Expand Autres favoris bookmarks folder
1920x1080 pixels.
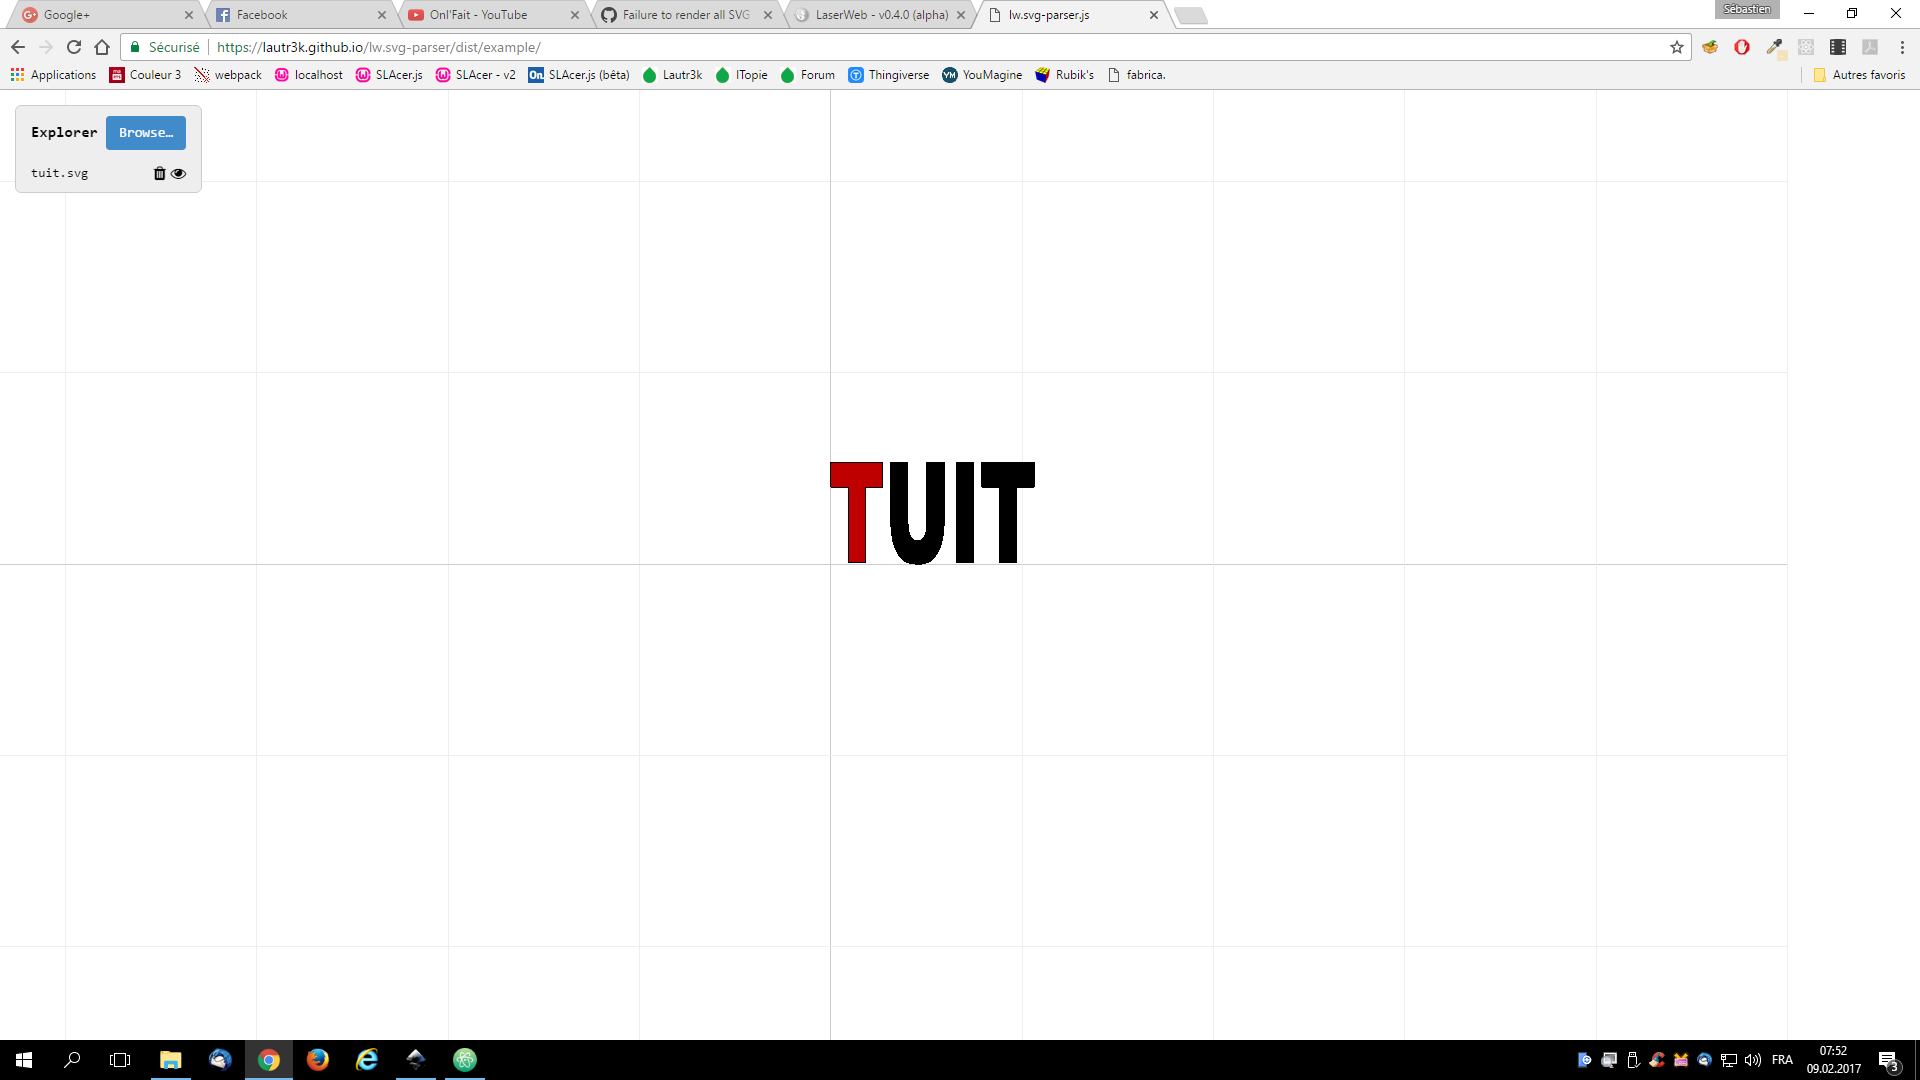pos(1859,75)
